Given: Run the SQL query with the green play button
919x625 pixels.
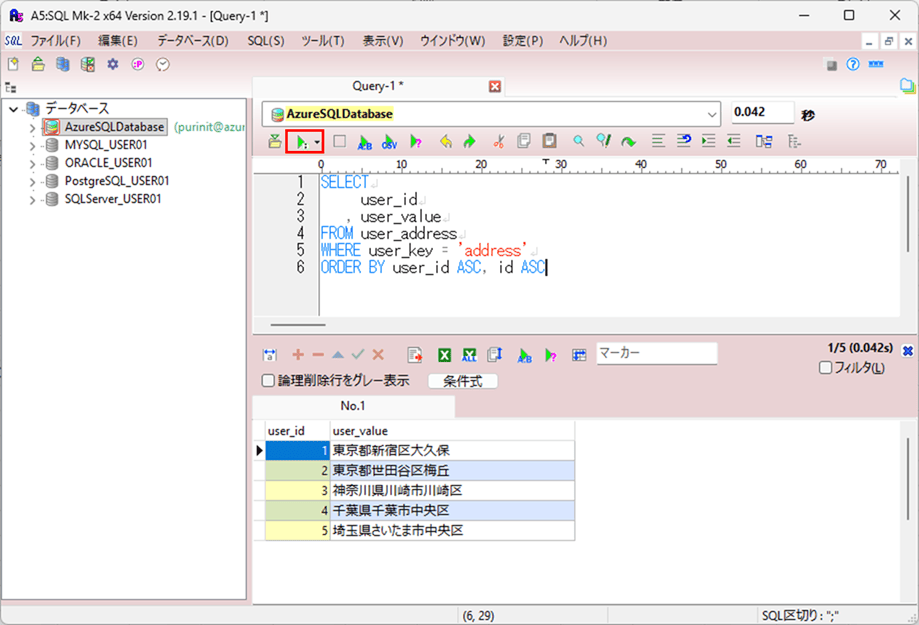Looking at the screenshot, I should tap(298, 142).
